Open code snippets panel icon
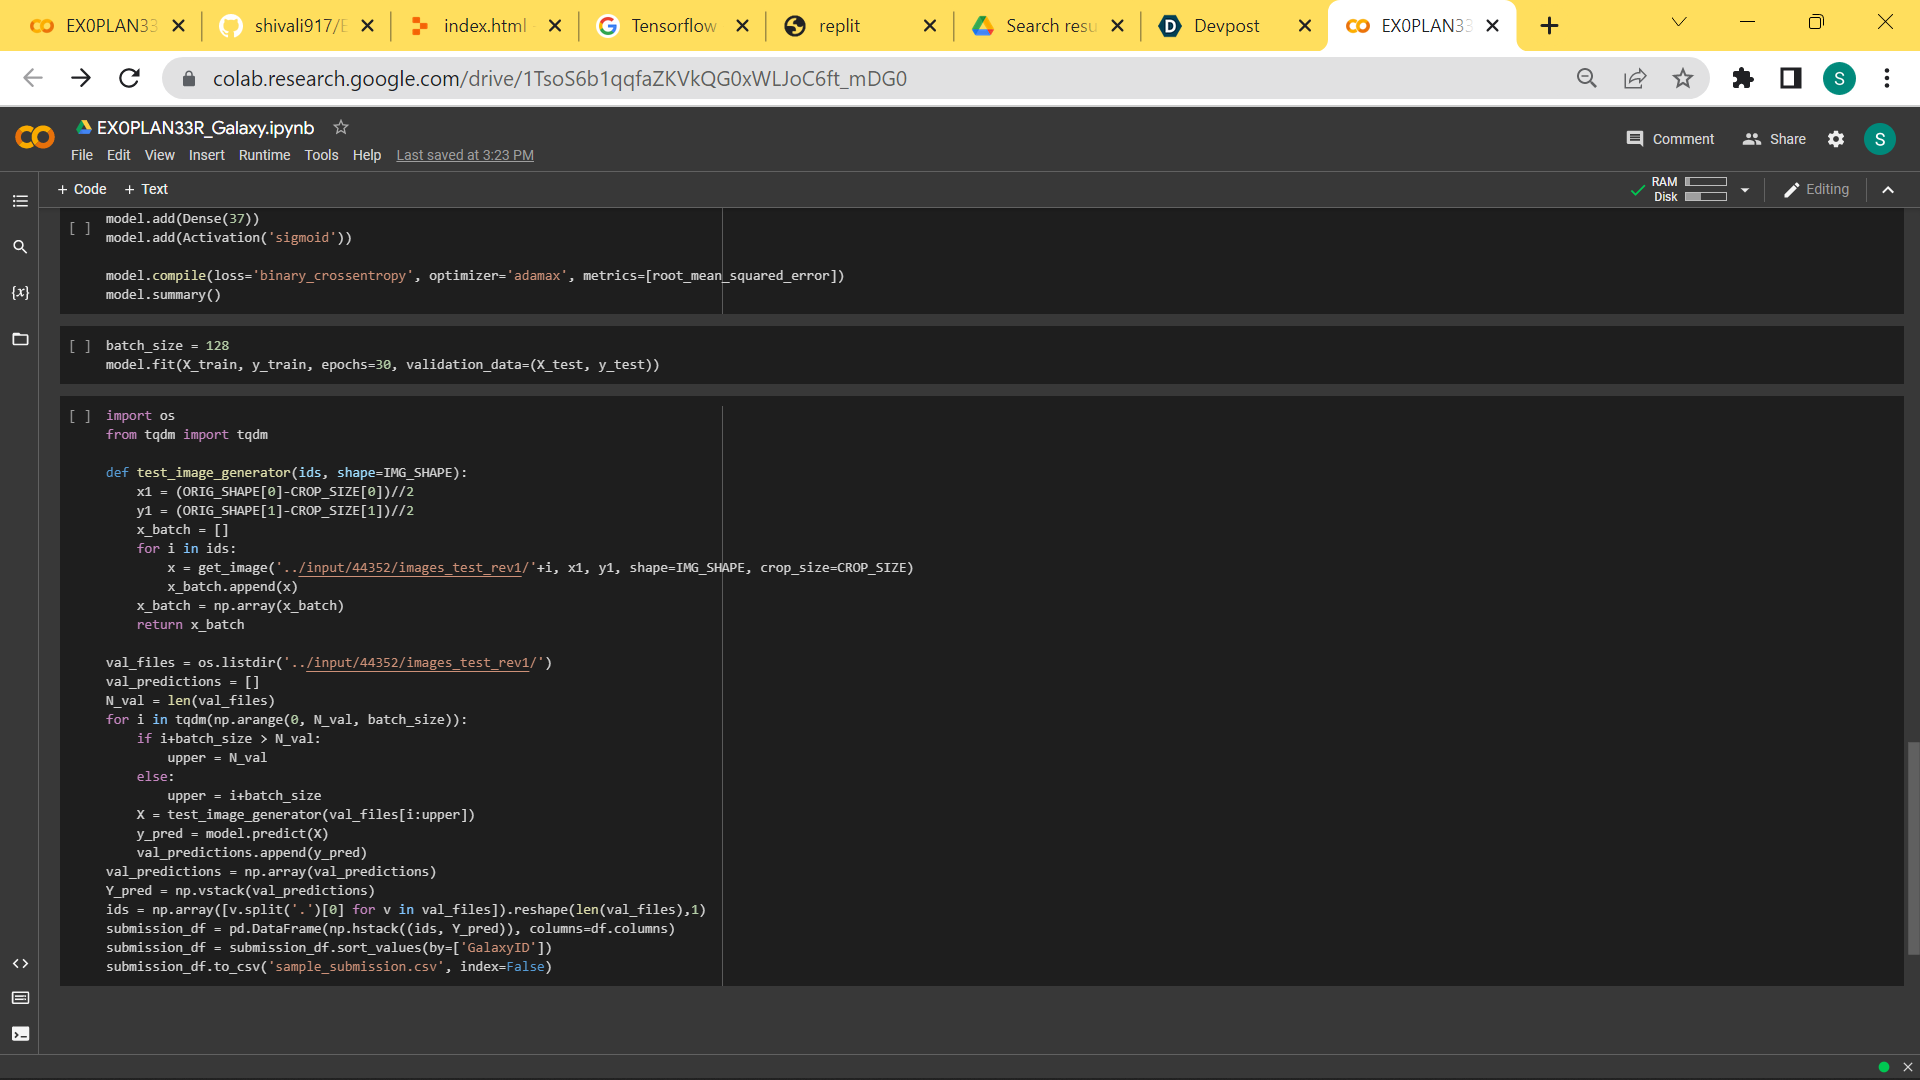 tap(20, 964)
